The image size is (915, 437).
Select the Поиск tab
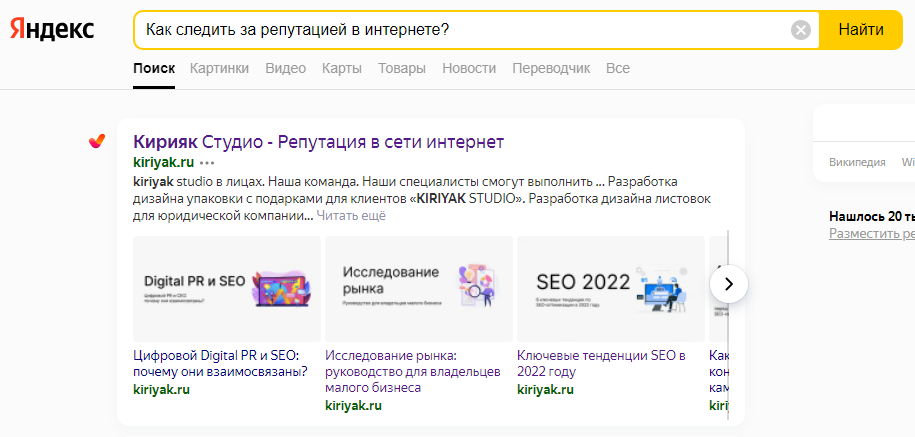coord(154,68)
